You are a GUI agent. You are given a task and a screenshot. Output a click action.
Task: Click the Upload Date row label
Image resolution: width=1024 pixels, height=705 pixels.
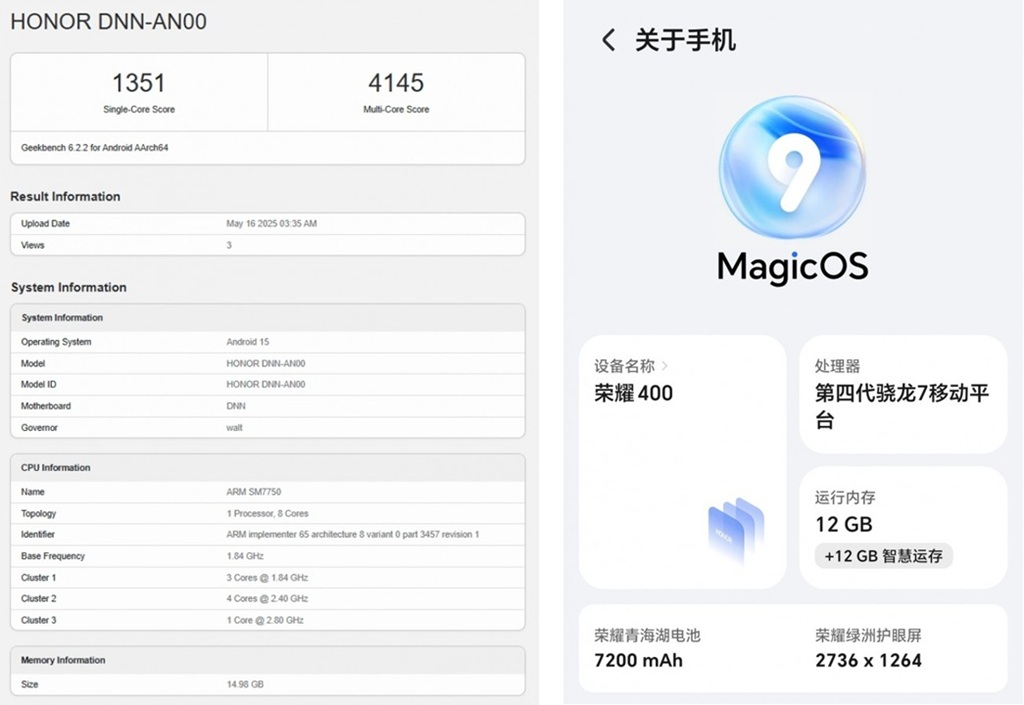tap(45, 223)
